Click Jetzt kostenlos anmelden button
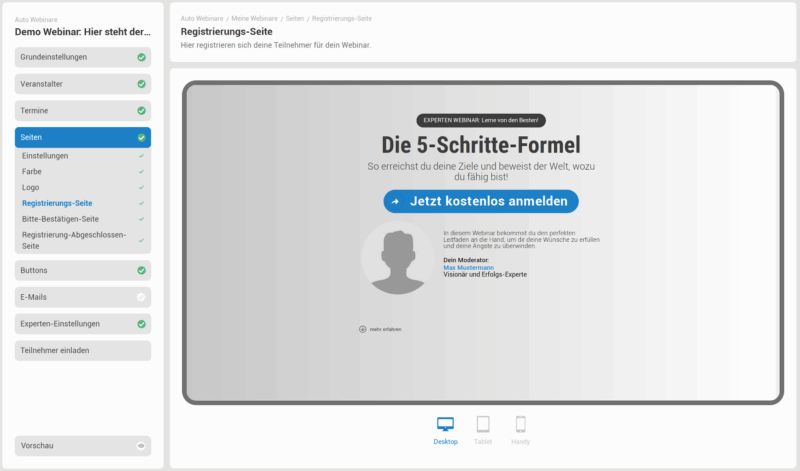Screen dimensions: 800x471 [x=481, y=201]
